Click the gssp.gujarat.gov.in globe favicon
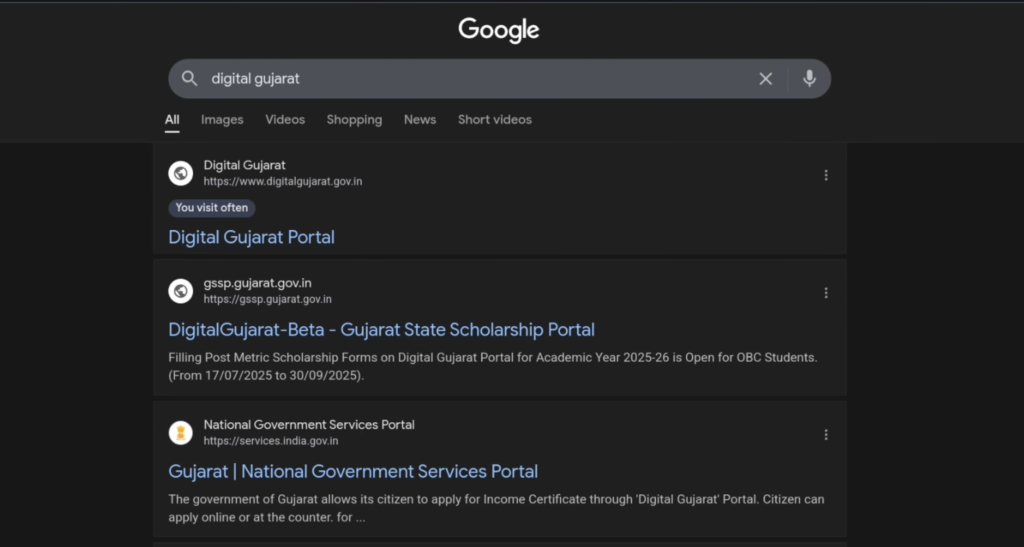This screenshot has height=547, width=1024. (x=181, y=291)
